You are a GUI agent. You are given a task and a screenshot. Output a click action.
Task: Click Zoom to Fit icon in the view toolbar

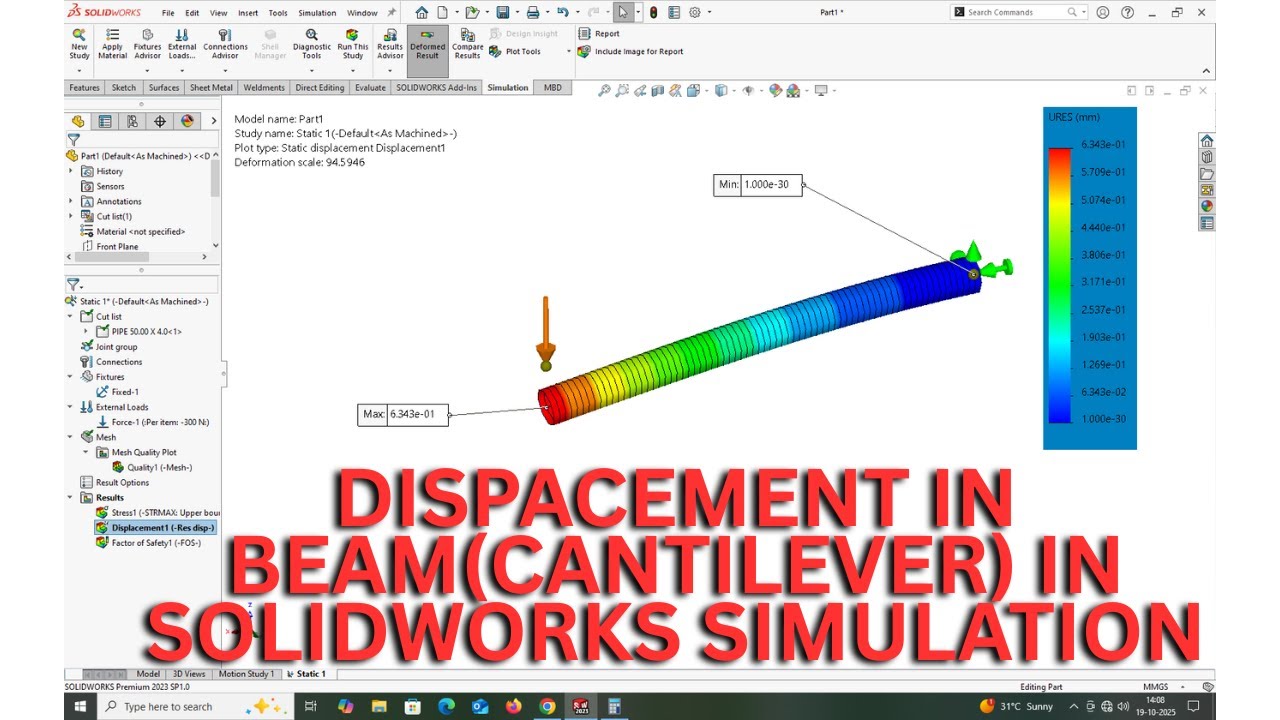tap(604, 90)
